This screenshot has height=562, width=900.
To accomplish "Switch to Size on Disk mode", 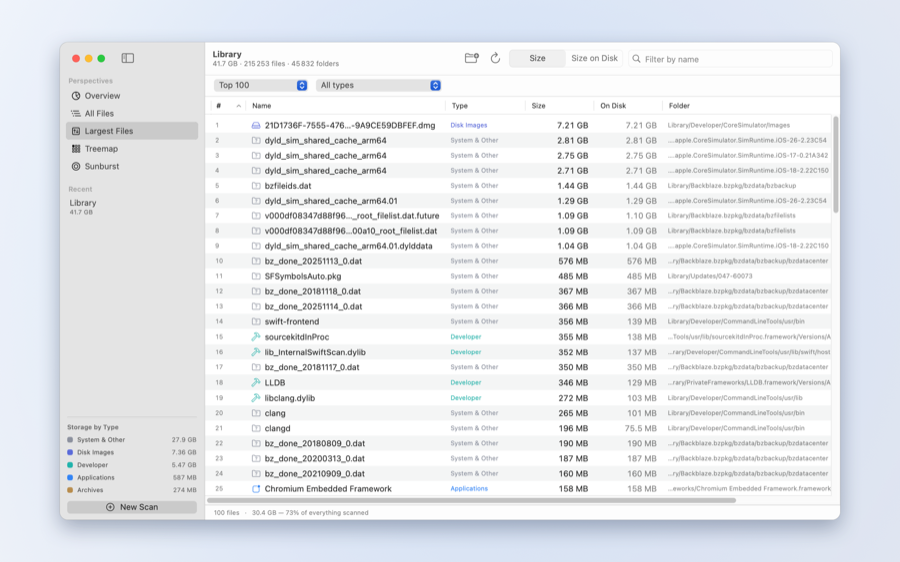I will 594,58.
